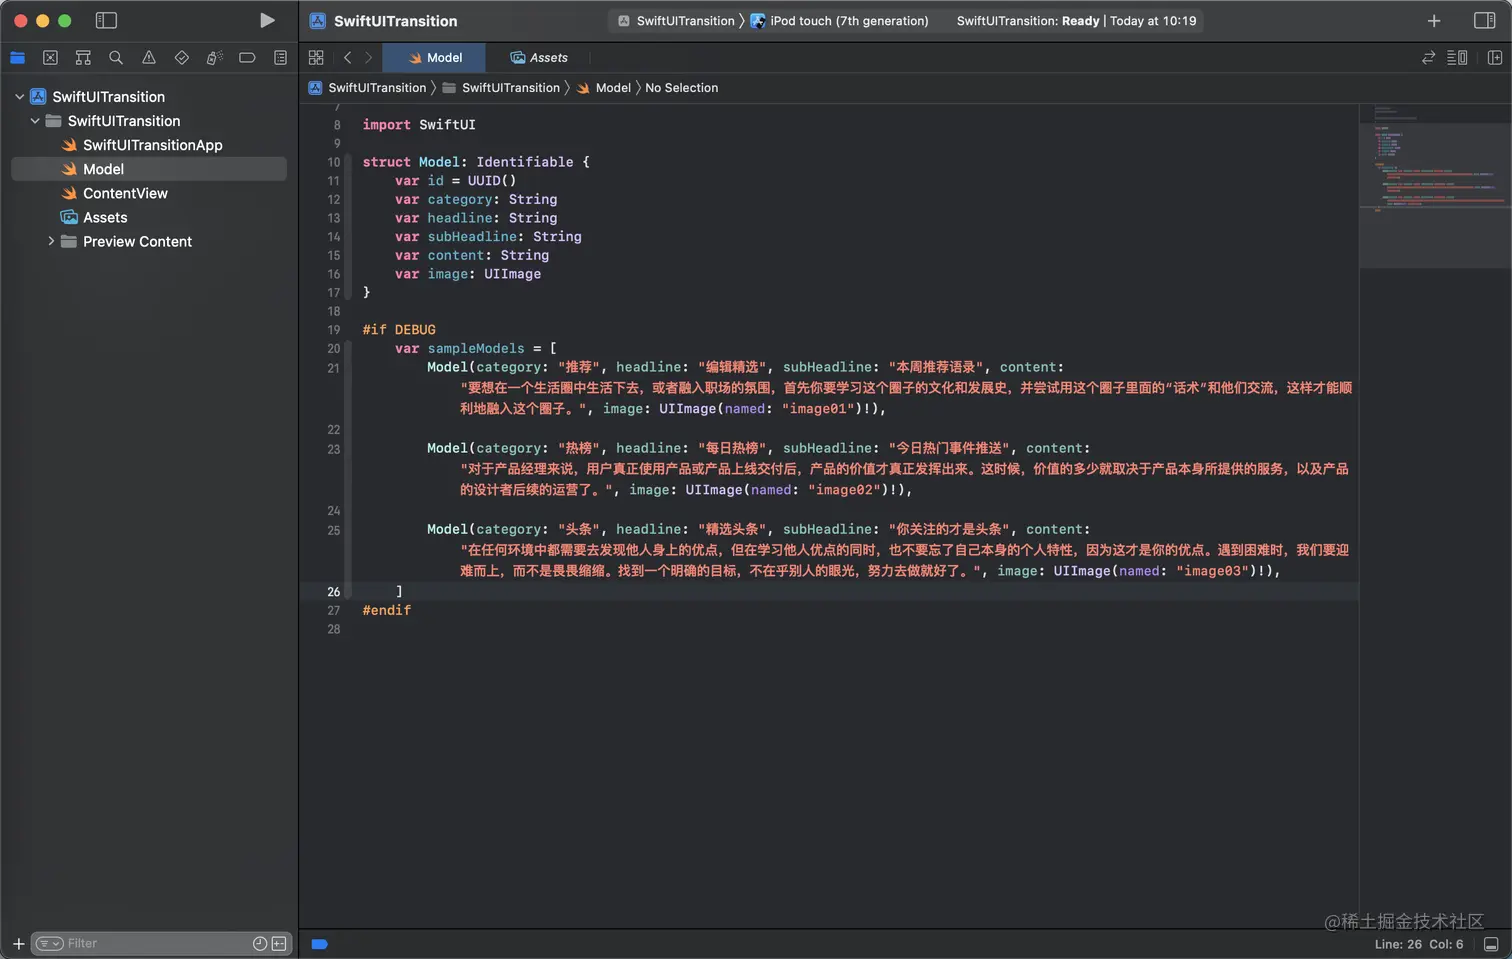Image resolution: width=1512 pixels, height=959 pixels.
Task: Go forward in editor history
Action: (x=369, y=58)
